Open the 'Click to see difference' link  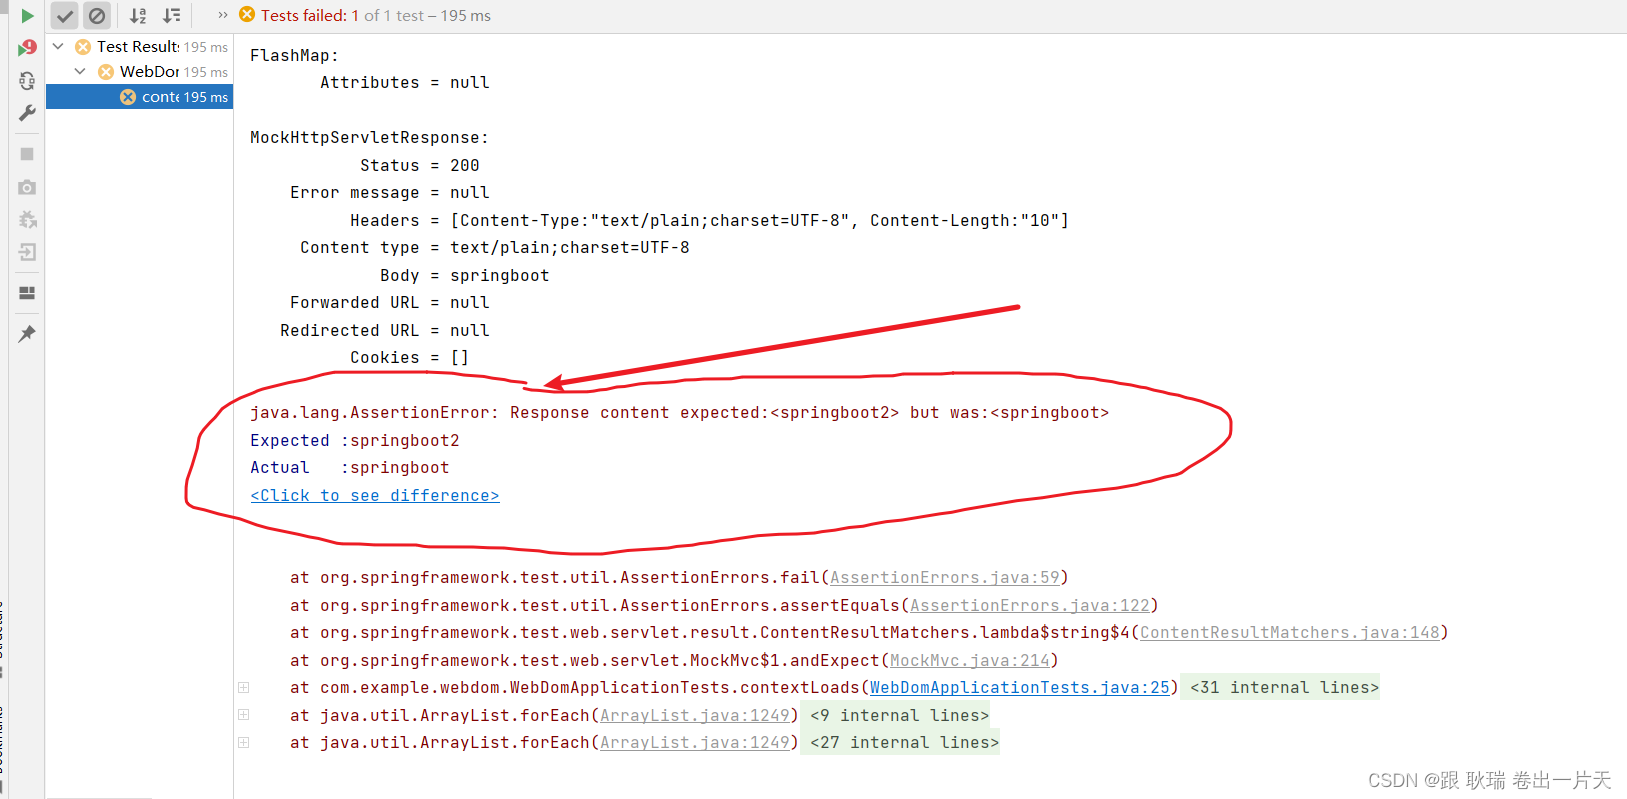pos(375,495)
